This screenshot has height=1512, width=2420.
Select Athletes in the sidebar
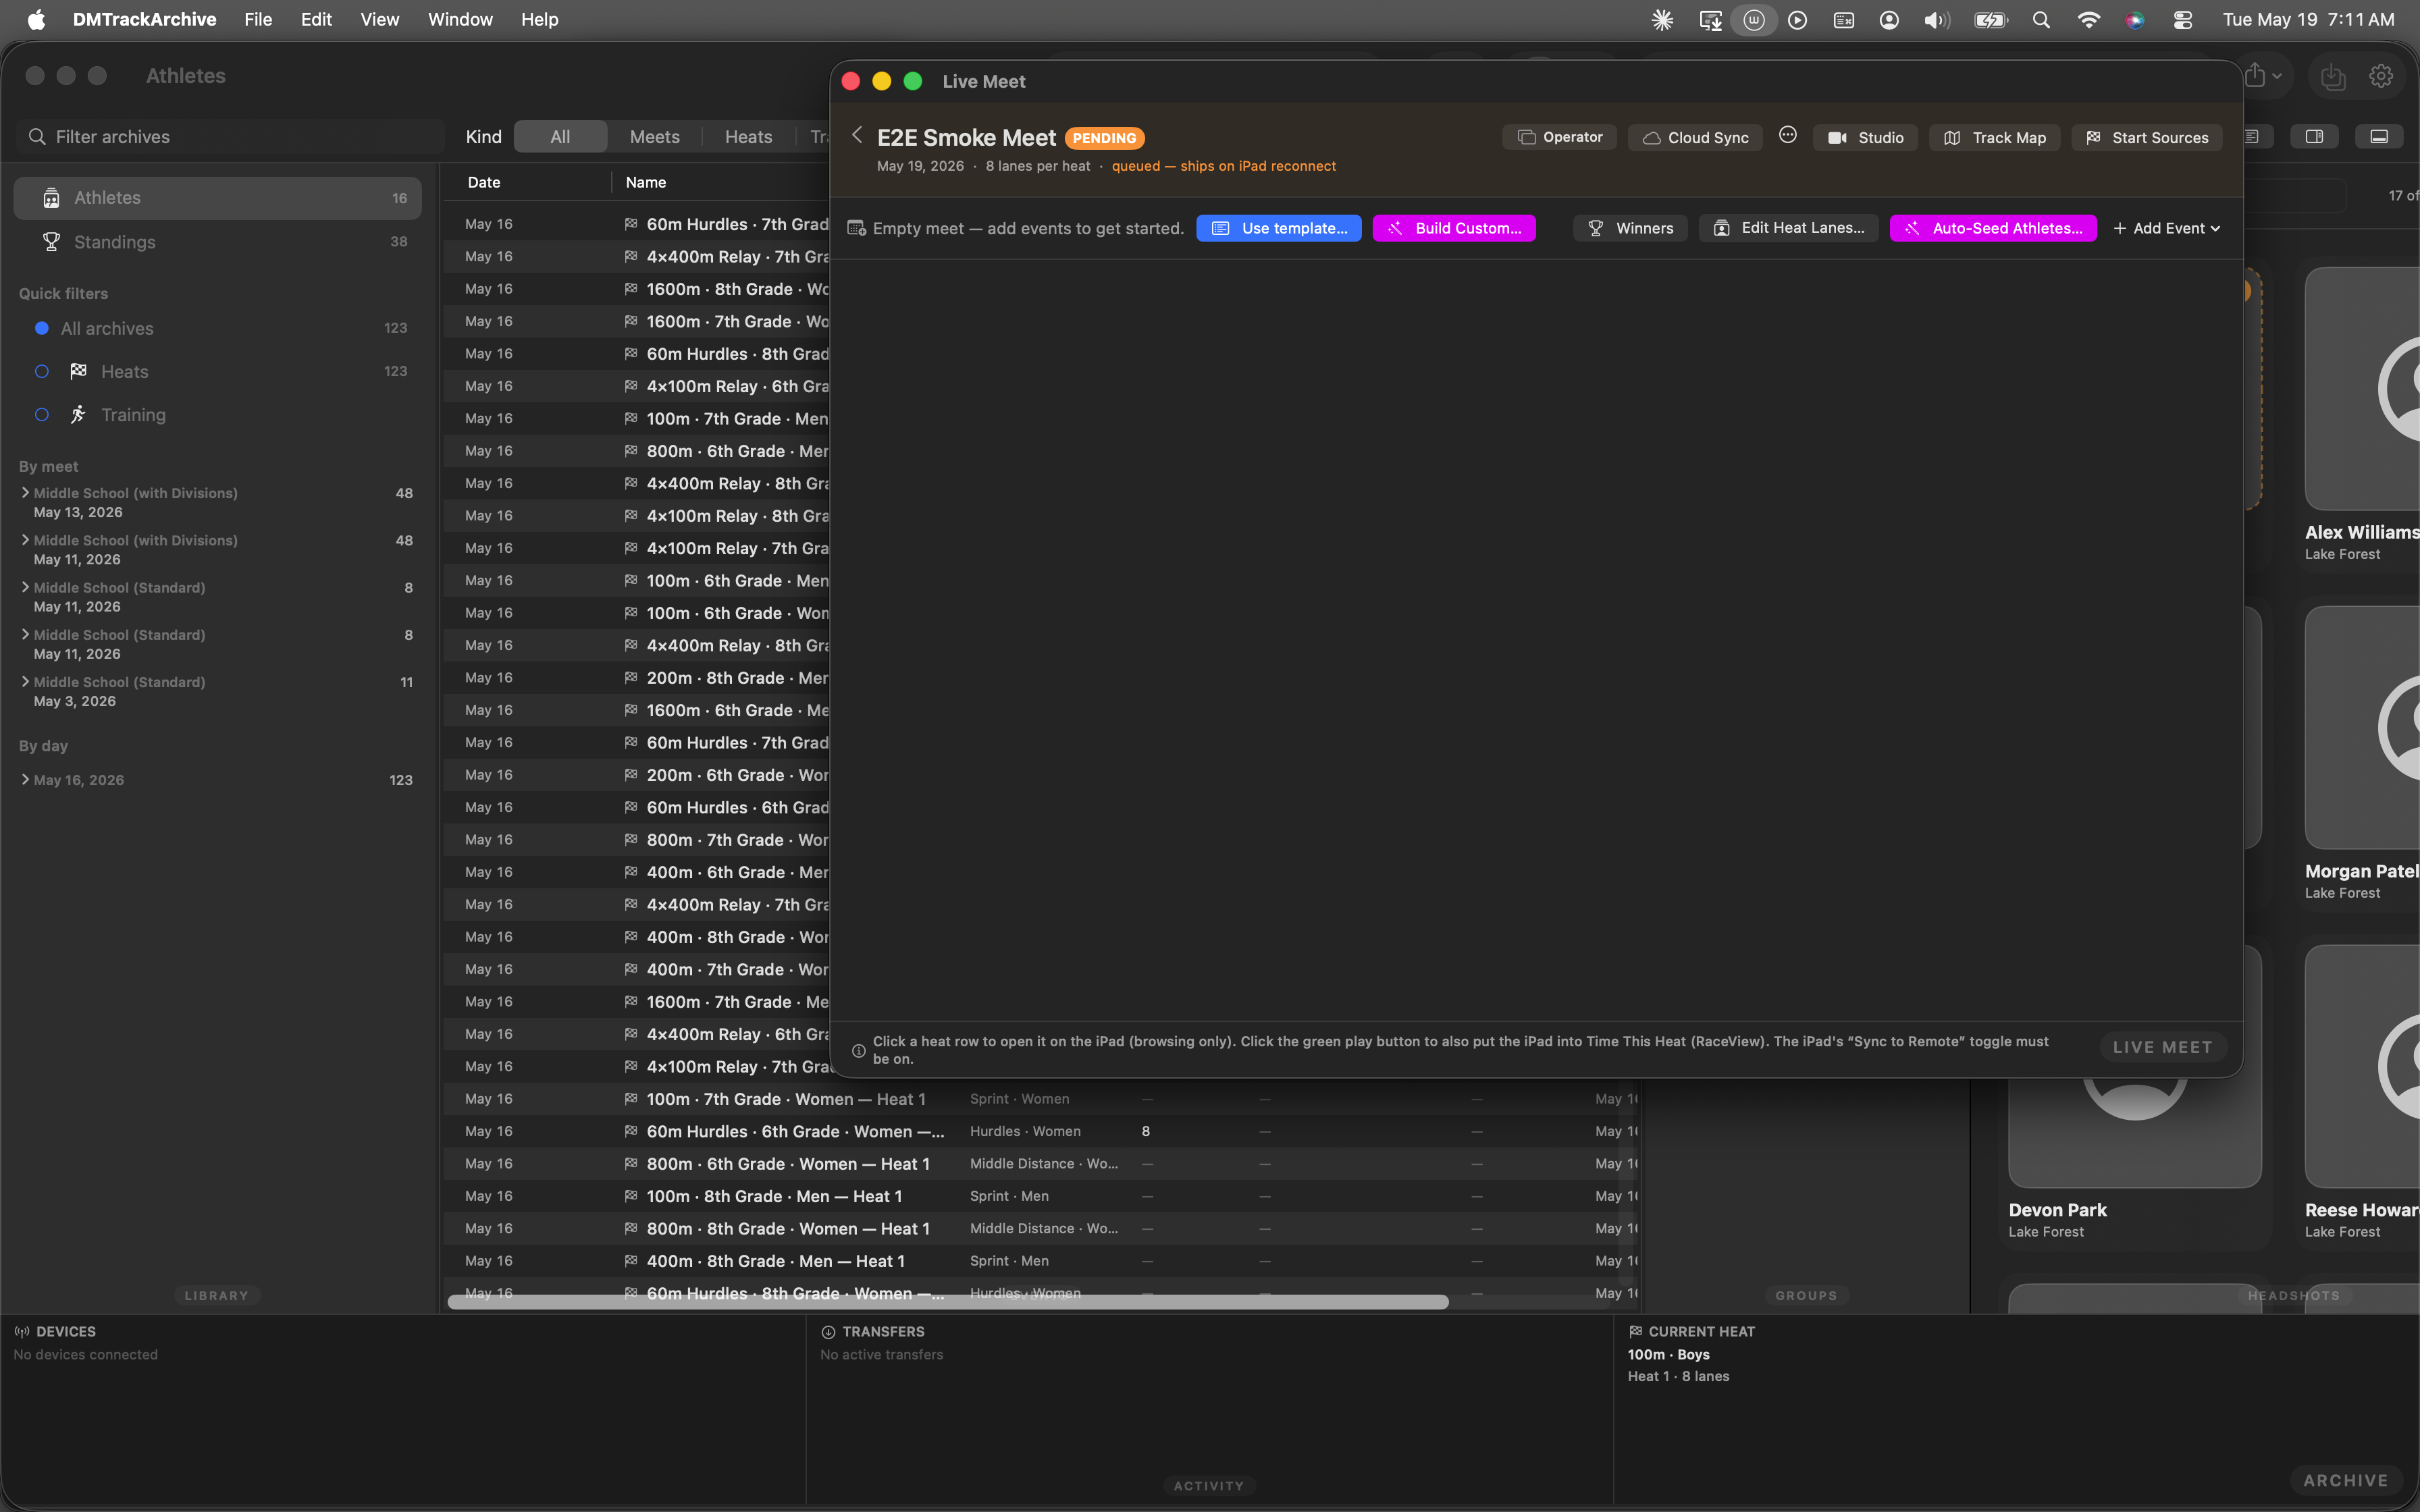click(x=217, y=198)
